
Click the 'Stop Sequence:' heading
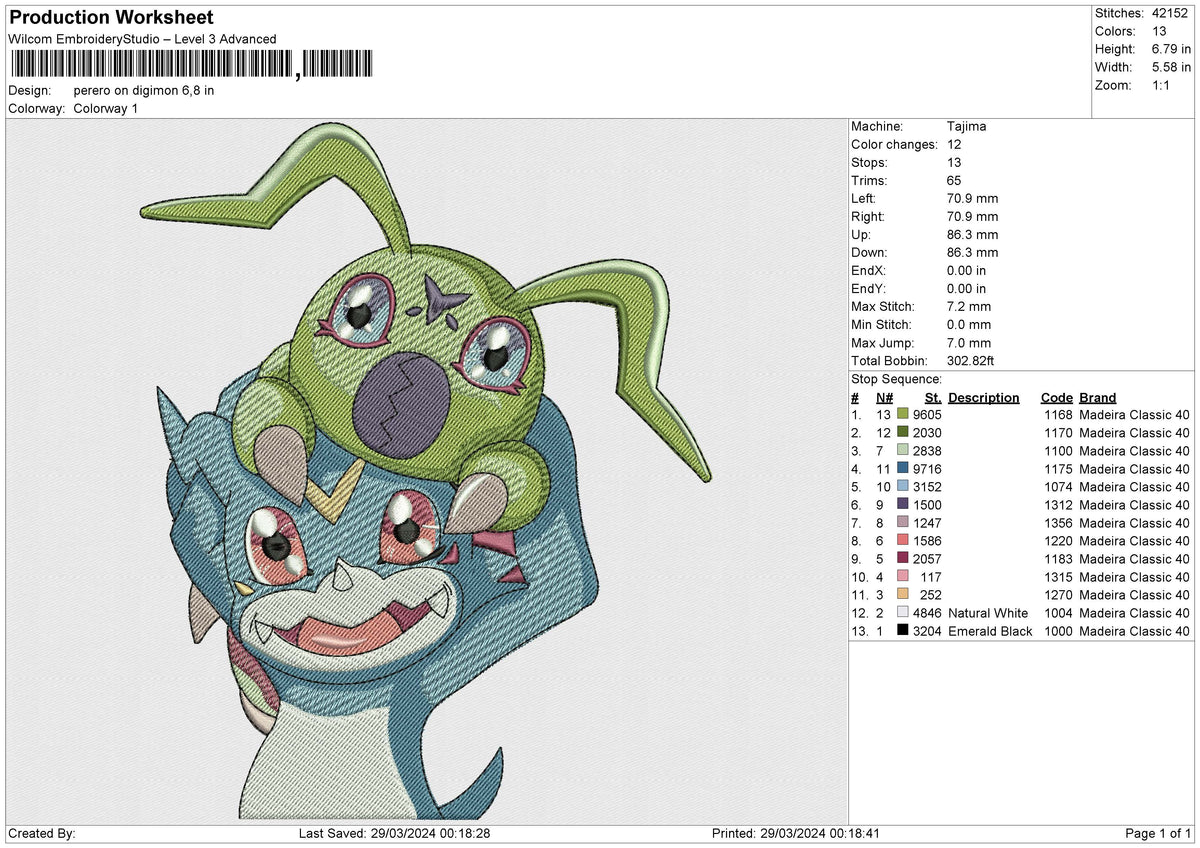tap(896, 379)
